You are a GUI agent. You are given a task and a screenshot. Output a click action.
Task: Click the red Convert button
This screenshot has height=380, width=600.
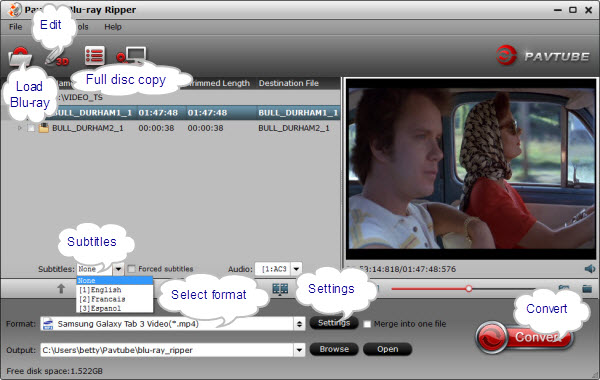click(x=525, y=337)
